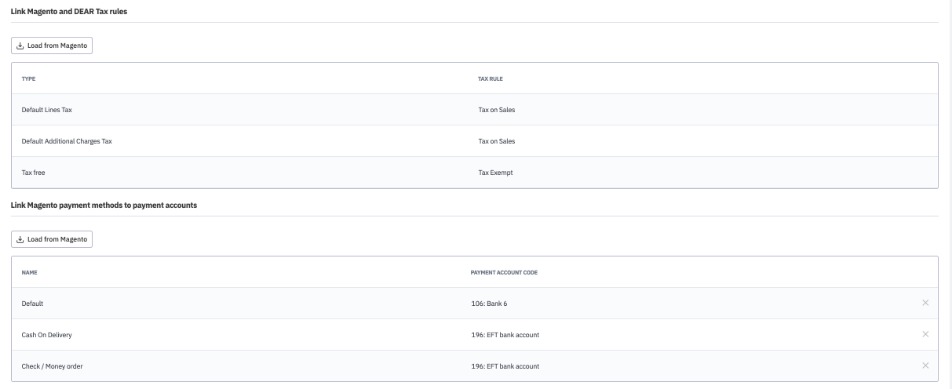
Task: Edit Cash On Delivery's EFT bank account code
Action: [505, 335]
